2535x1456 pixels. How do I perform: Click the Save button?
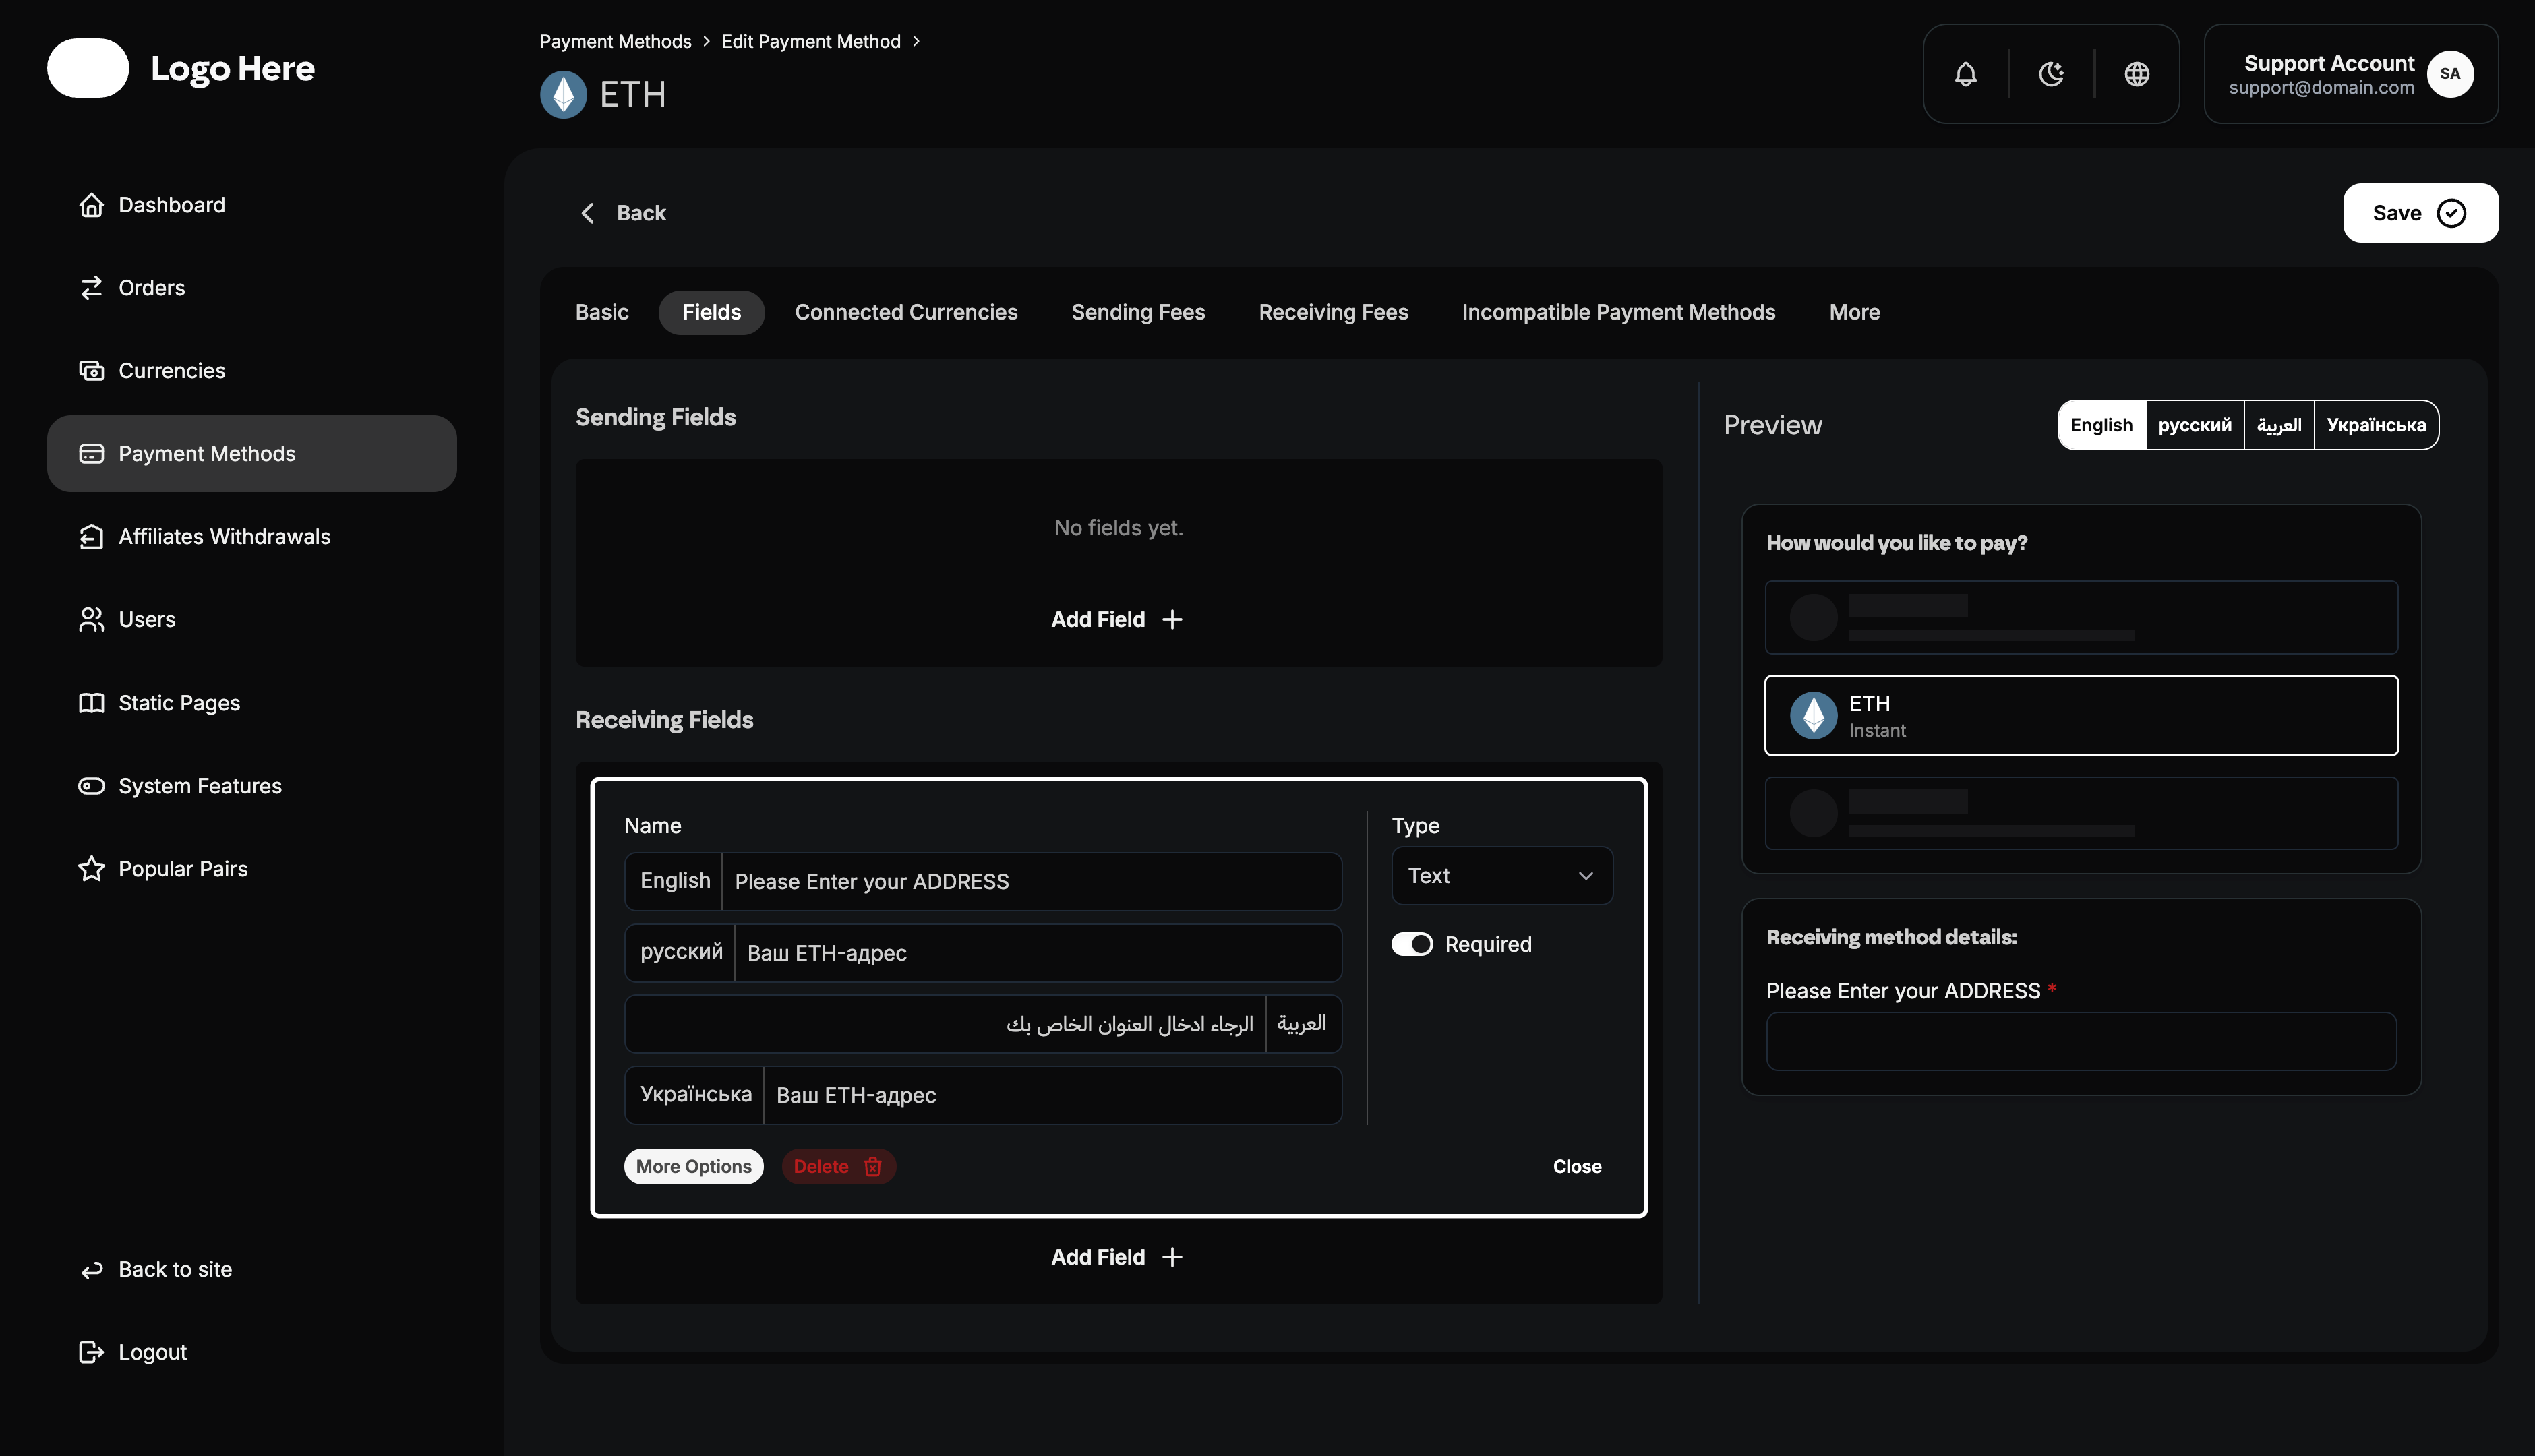tap(2419, 212)
